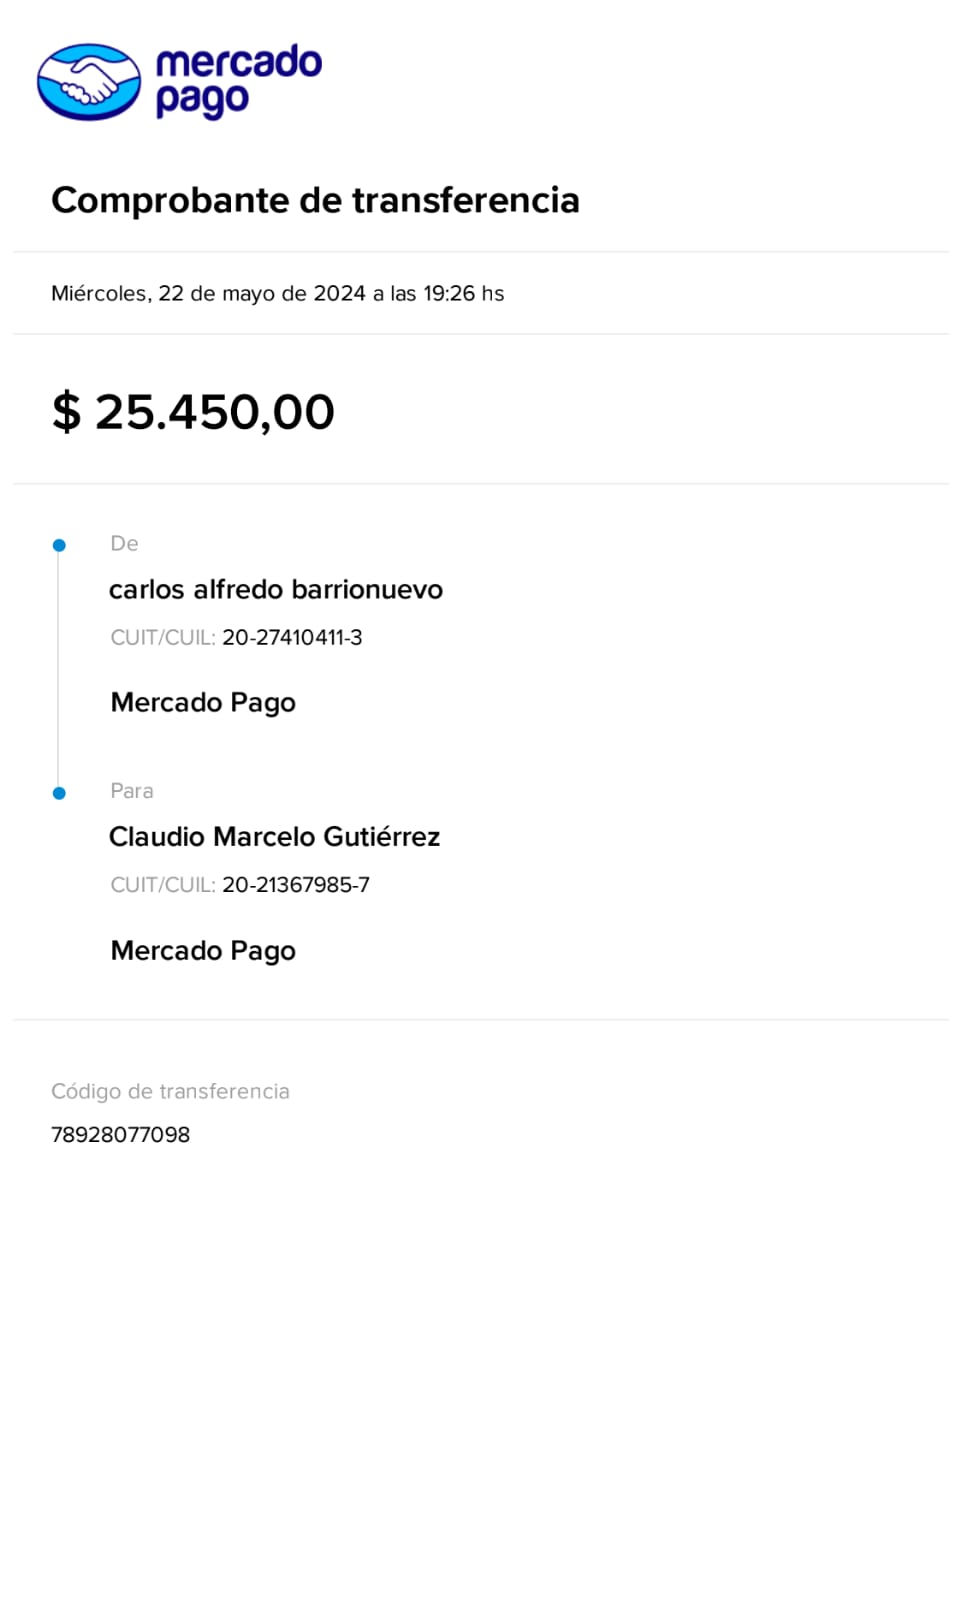Select the amount 25.450,00

[214, 412]
